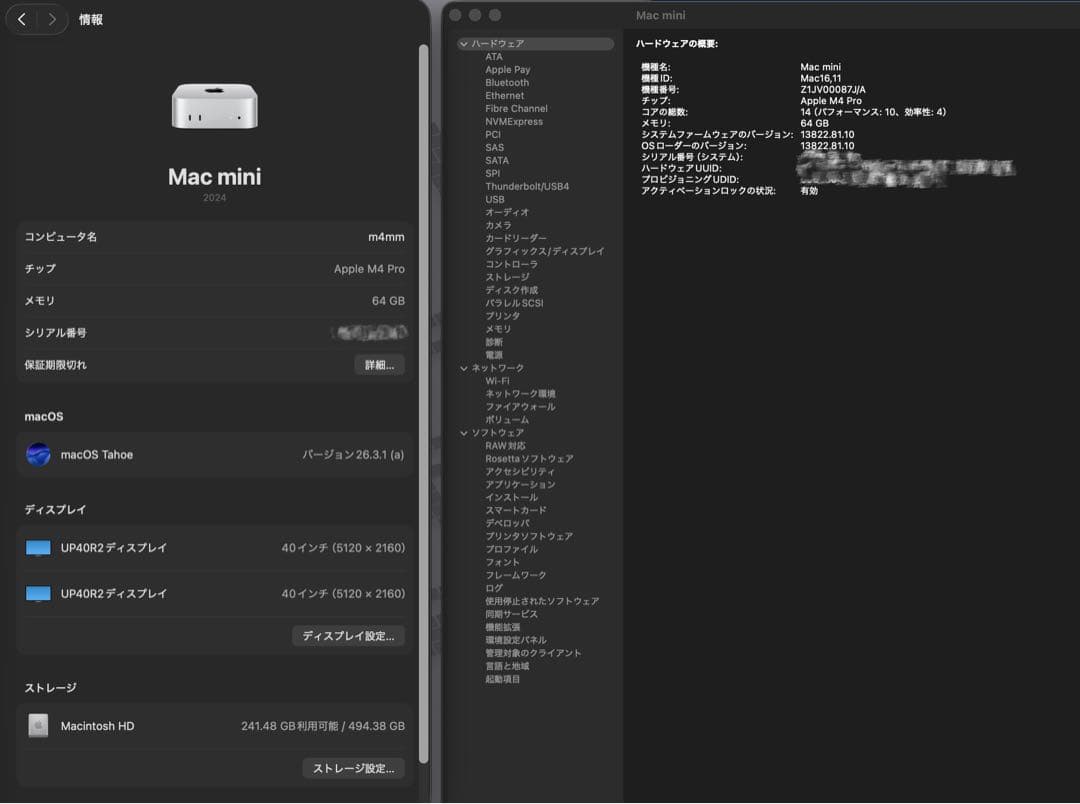This screenshot has height=804, width=1080.
Task: Select Fibre Channel in the sidebar
Action: (x=517, y=109)
